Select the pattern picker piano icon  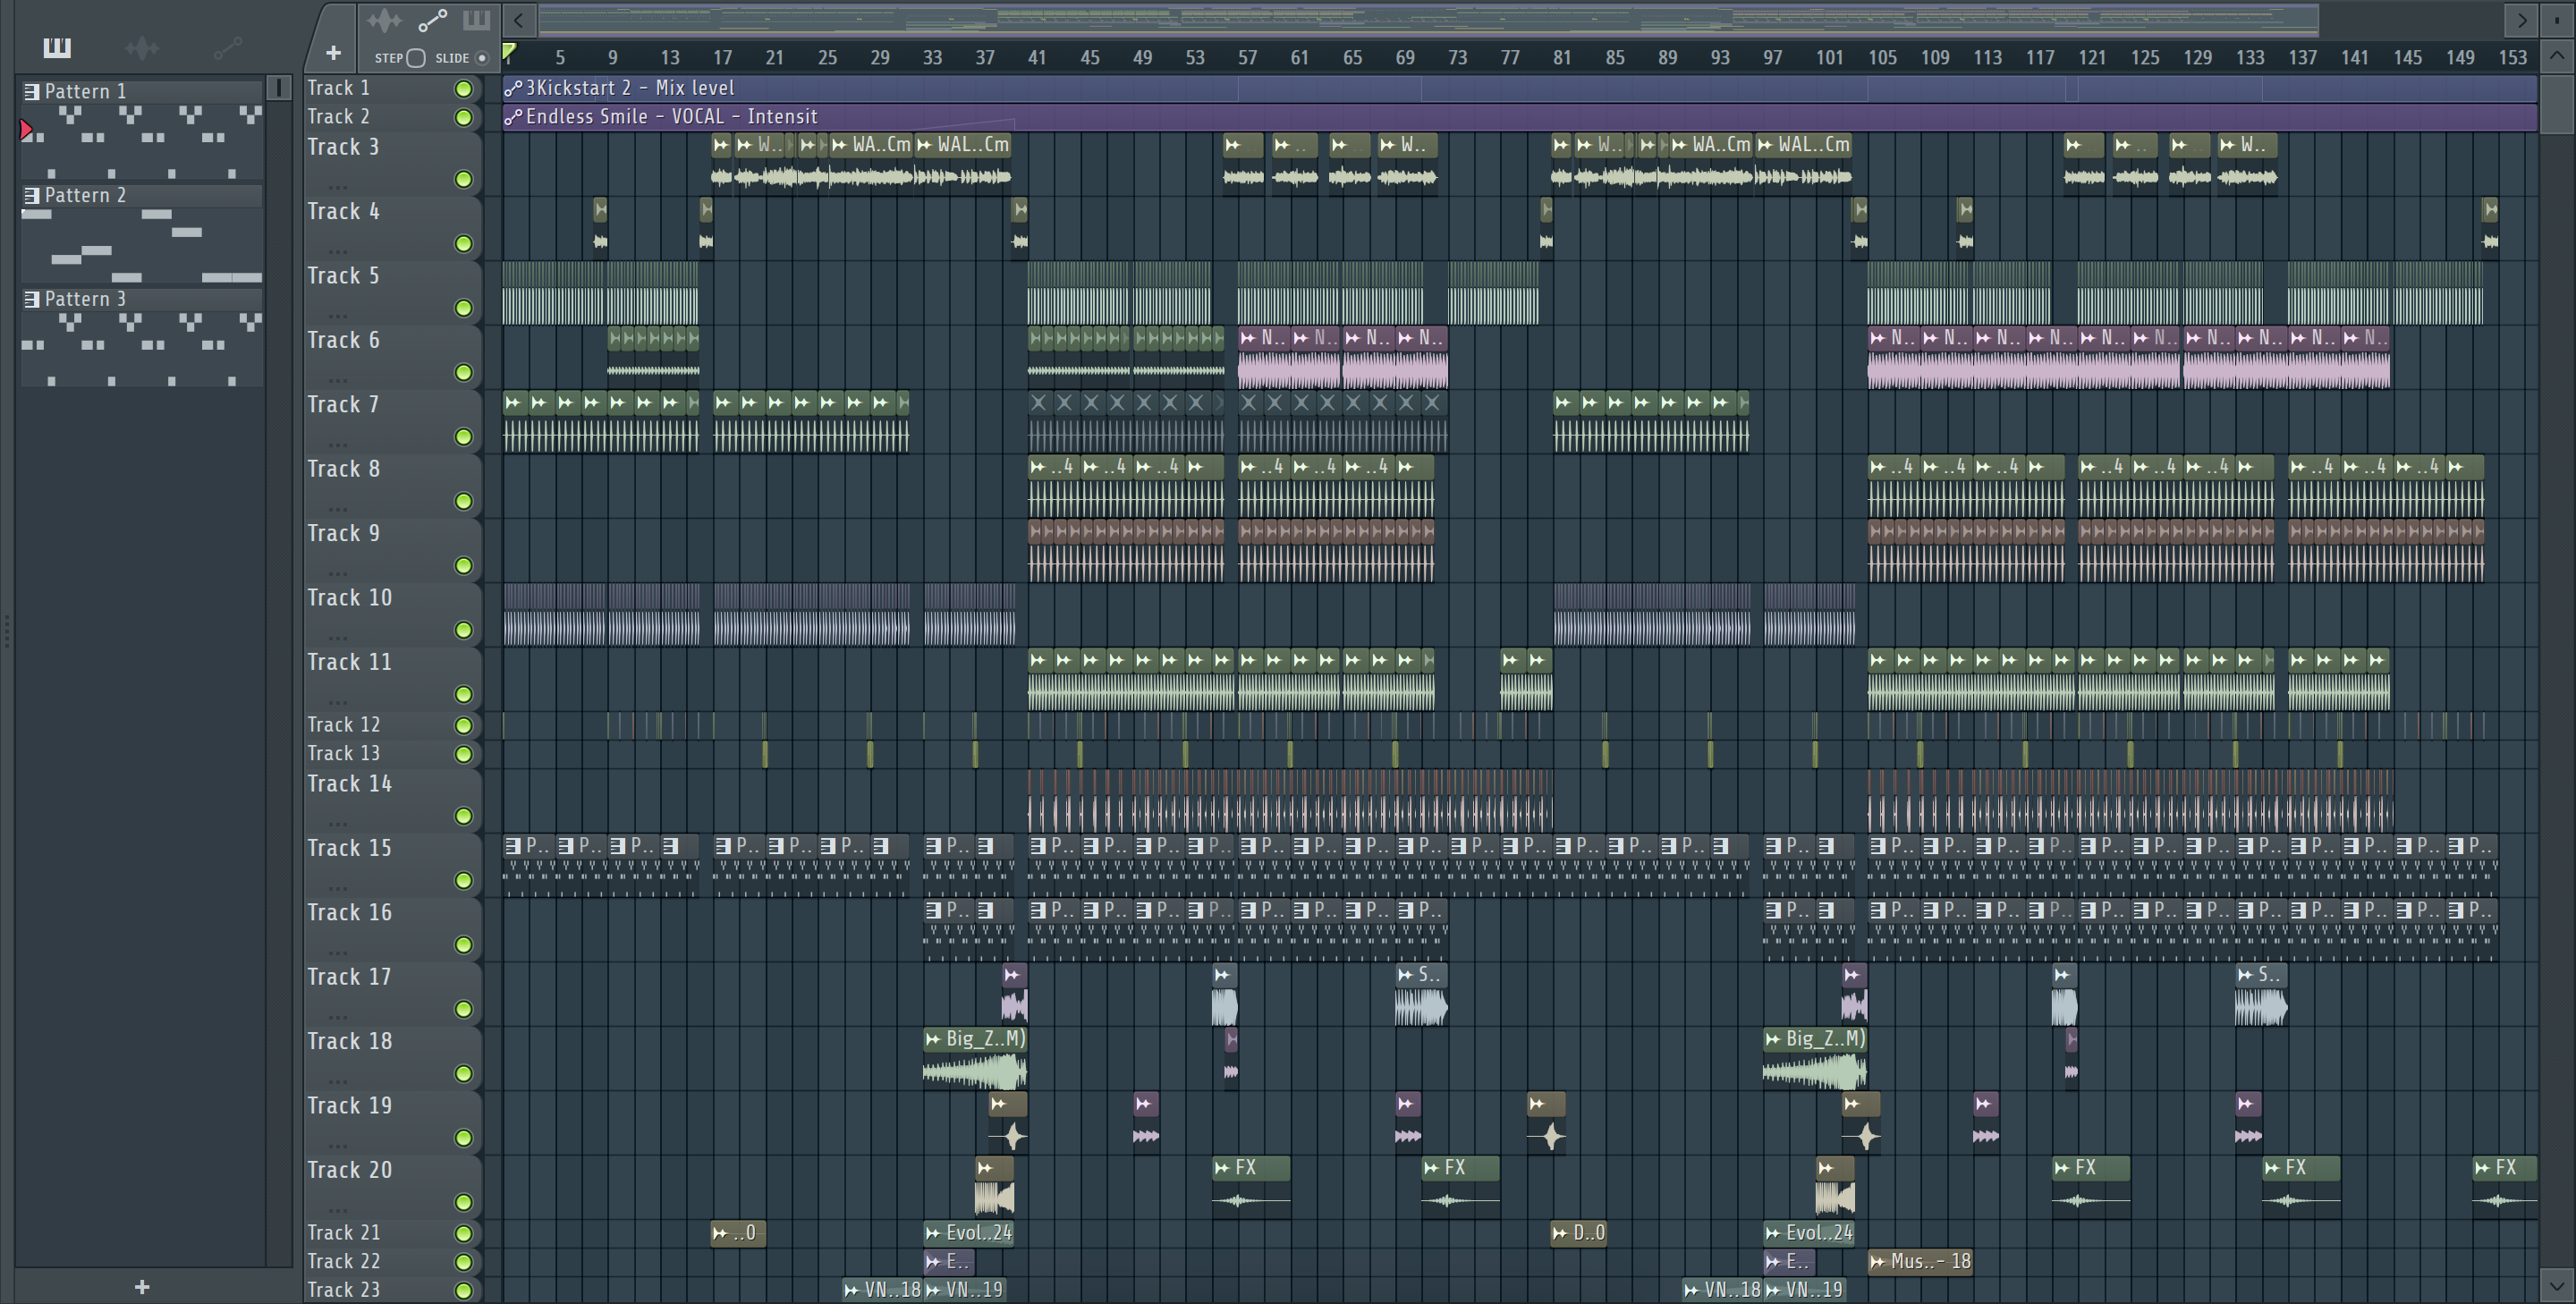pos(57,47)
